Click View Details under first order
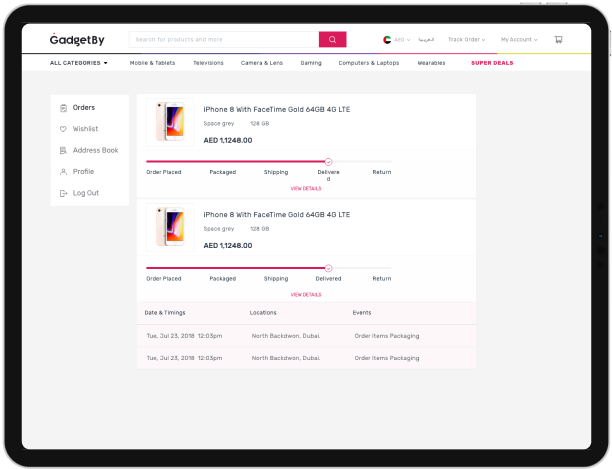This screenshot has height=469, width=612. 306,188
